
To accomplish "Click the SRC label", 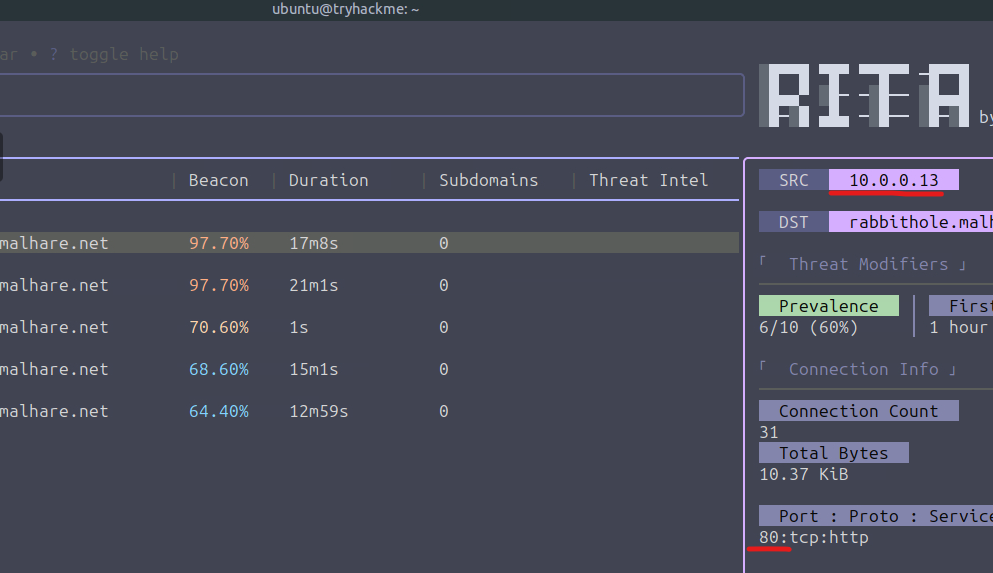I will click(x=794, y=180).
